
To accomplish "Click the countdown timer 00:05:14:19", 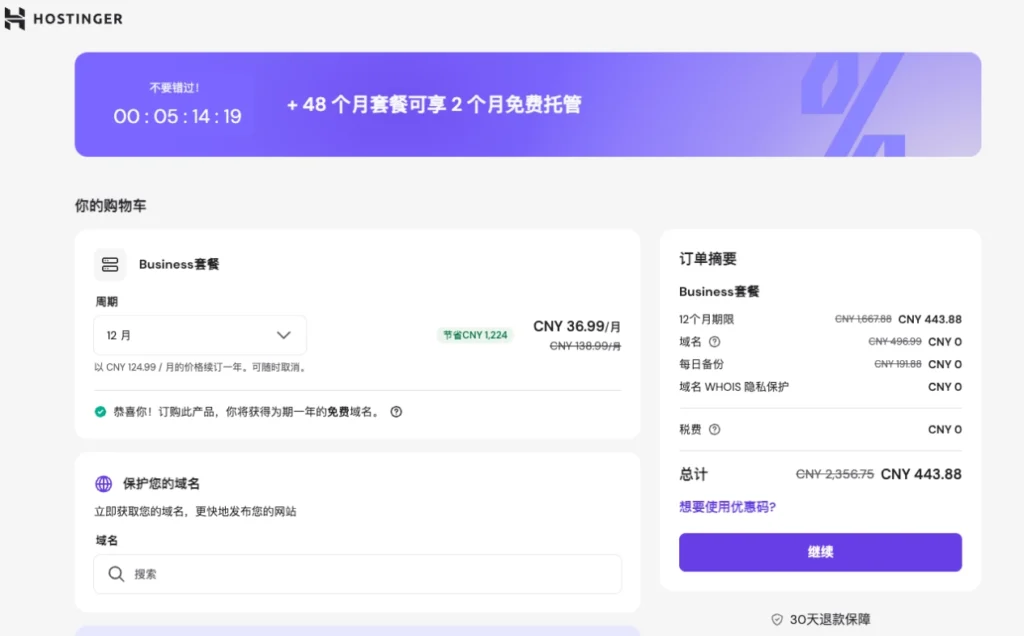I will (177, 116).
